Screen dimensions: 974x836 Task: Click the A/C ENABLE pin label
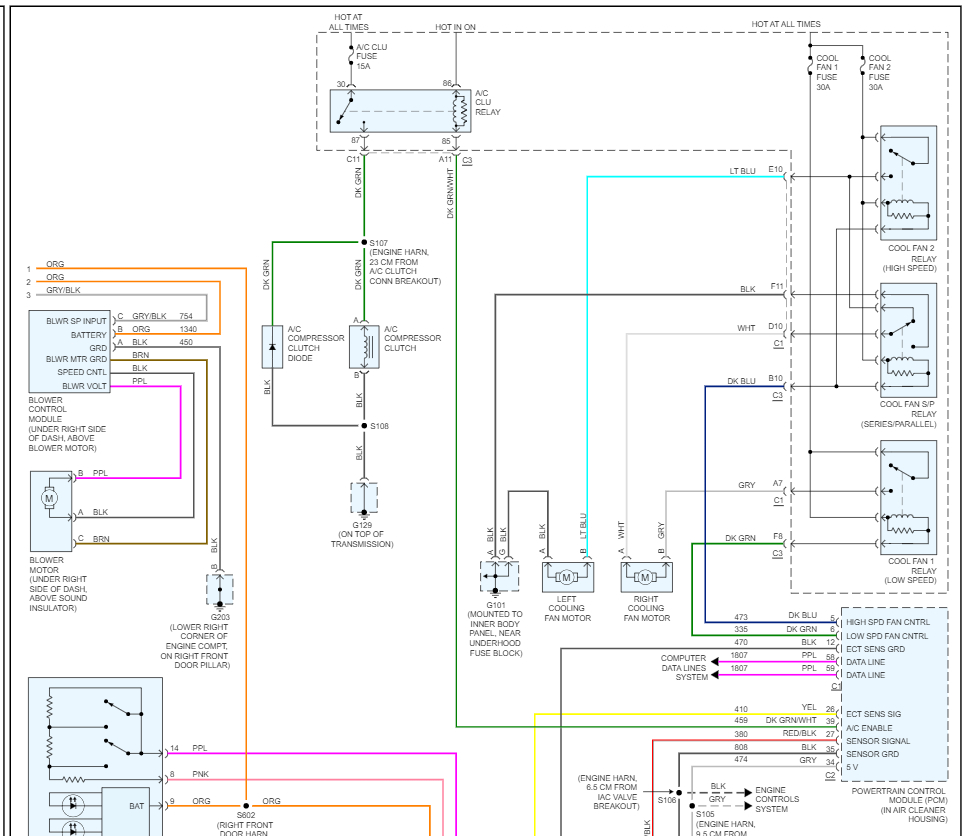[x=869, y=728]
